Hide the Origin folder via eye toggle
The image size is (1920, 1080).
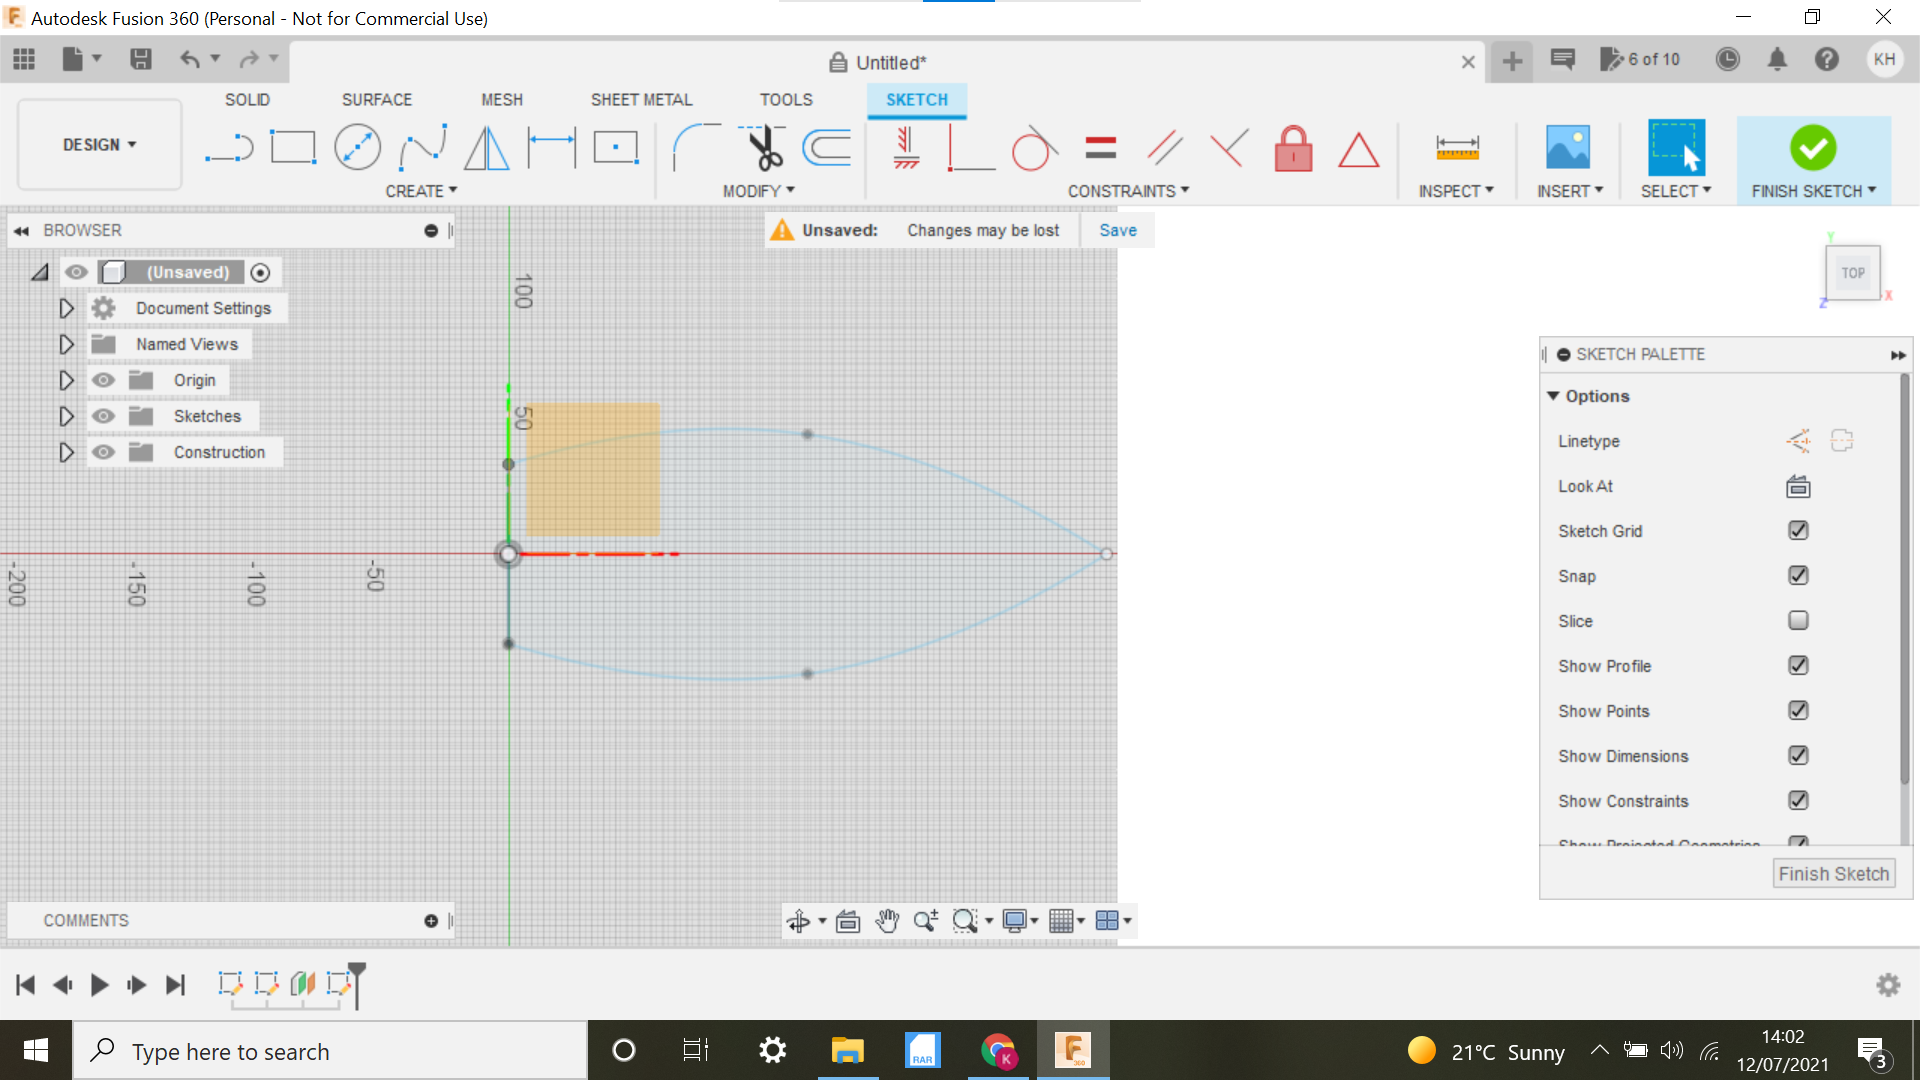tap(103, 380)
